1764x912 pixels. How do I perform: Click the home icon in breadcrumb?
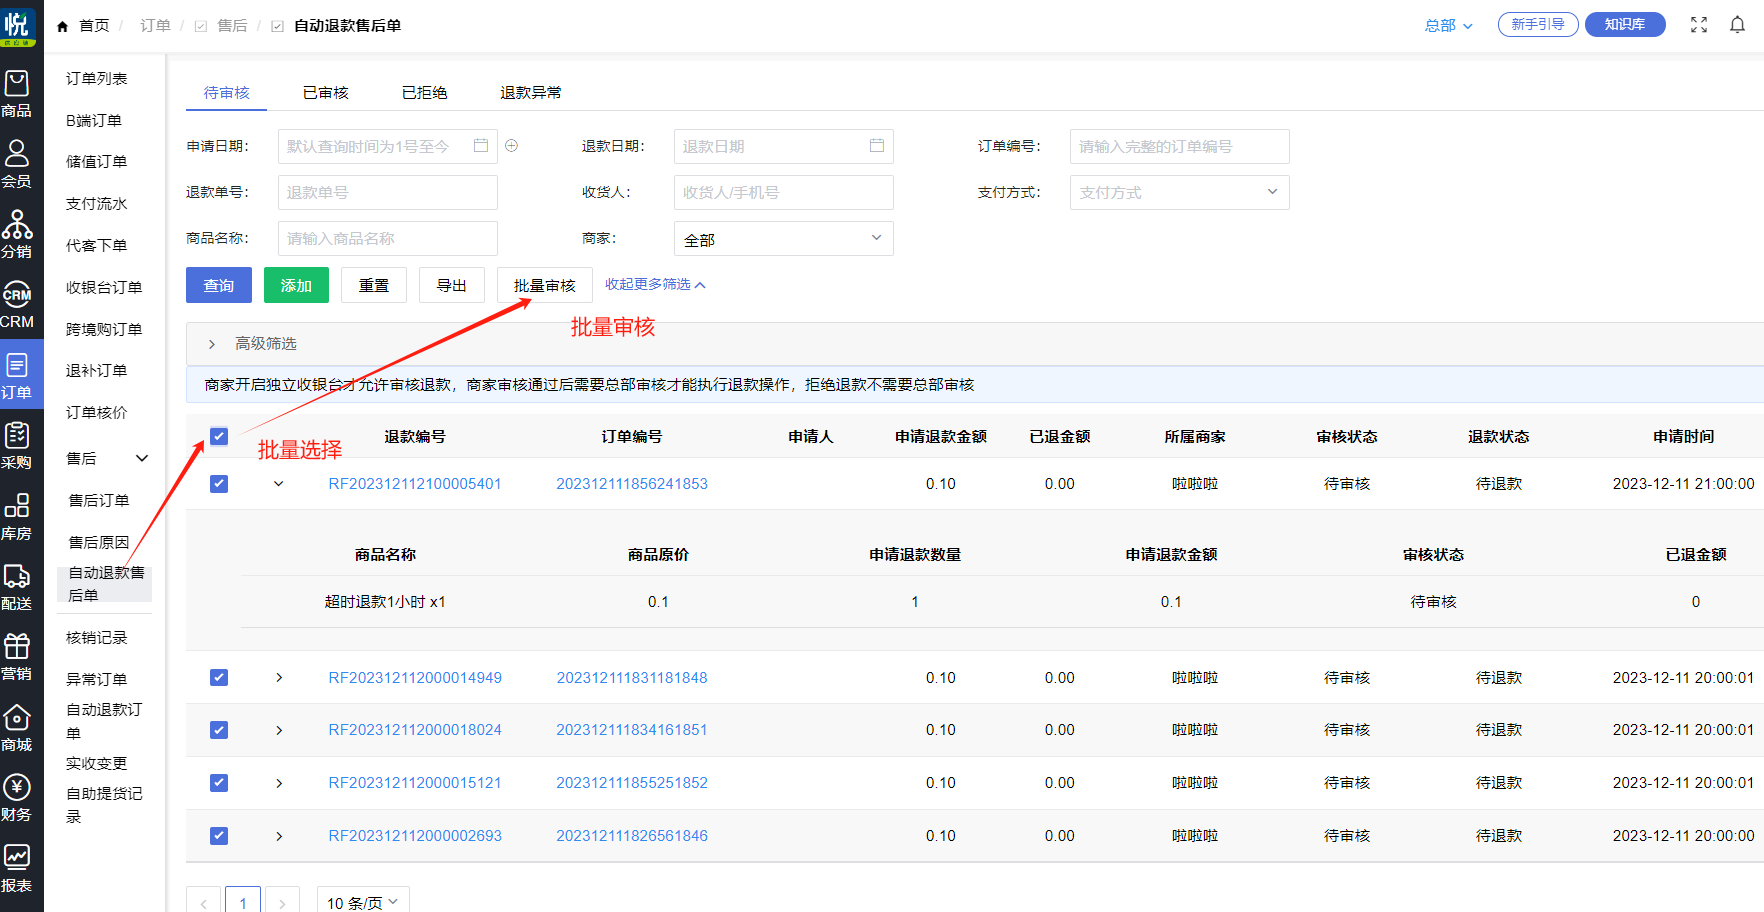(62, 26)
